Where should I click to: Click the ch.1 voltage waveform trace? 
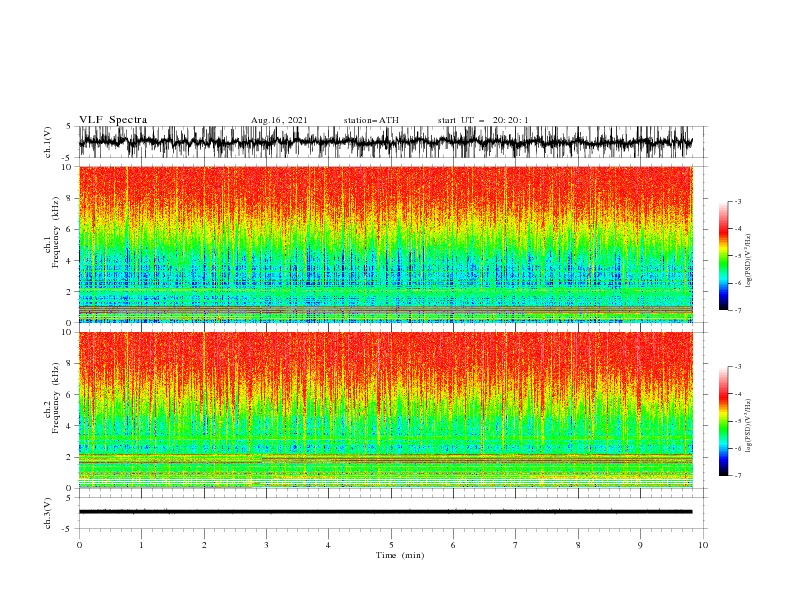385,142
